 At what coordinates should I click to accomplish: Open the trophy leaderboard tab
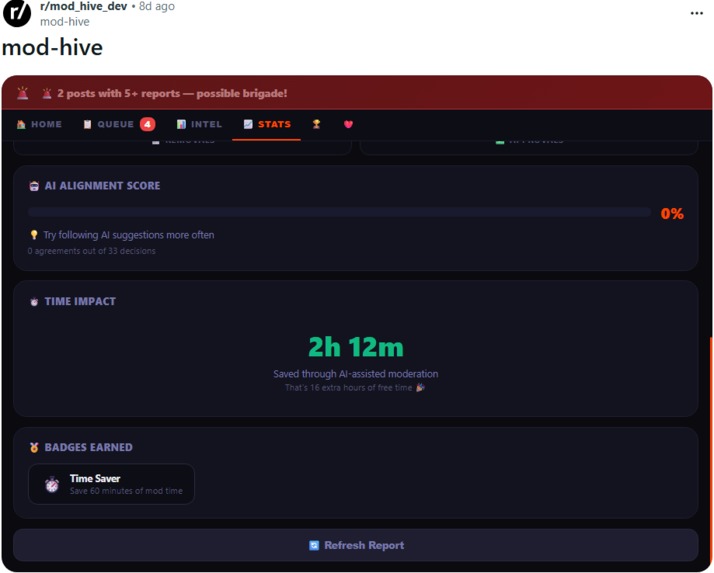[316, 124]
